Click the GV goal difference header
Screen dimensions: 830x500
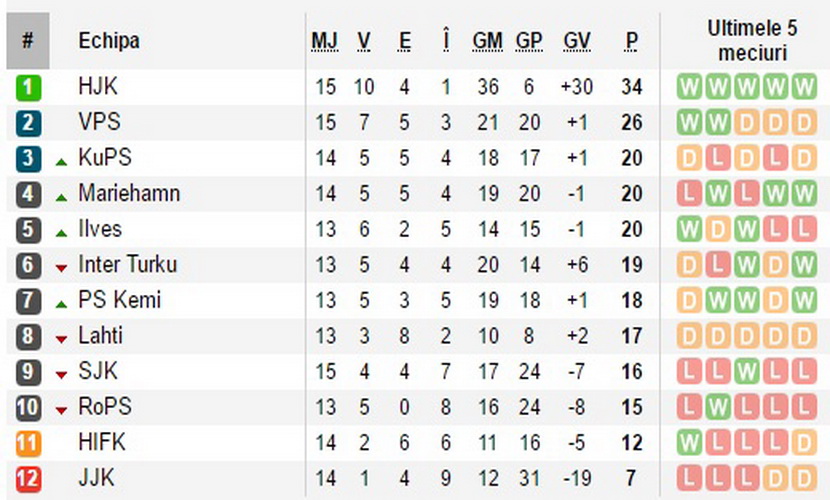coord(576,41)
